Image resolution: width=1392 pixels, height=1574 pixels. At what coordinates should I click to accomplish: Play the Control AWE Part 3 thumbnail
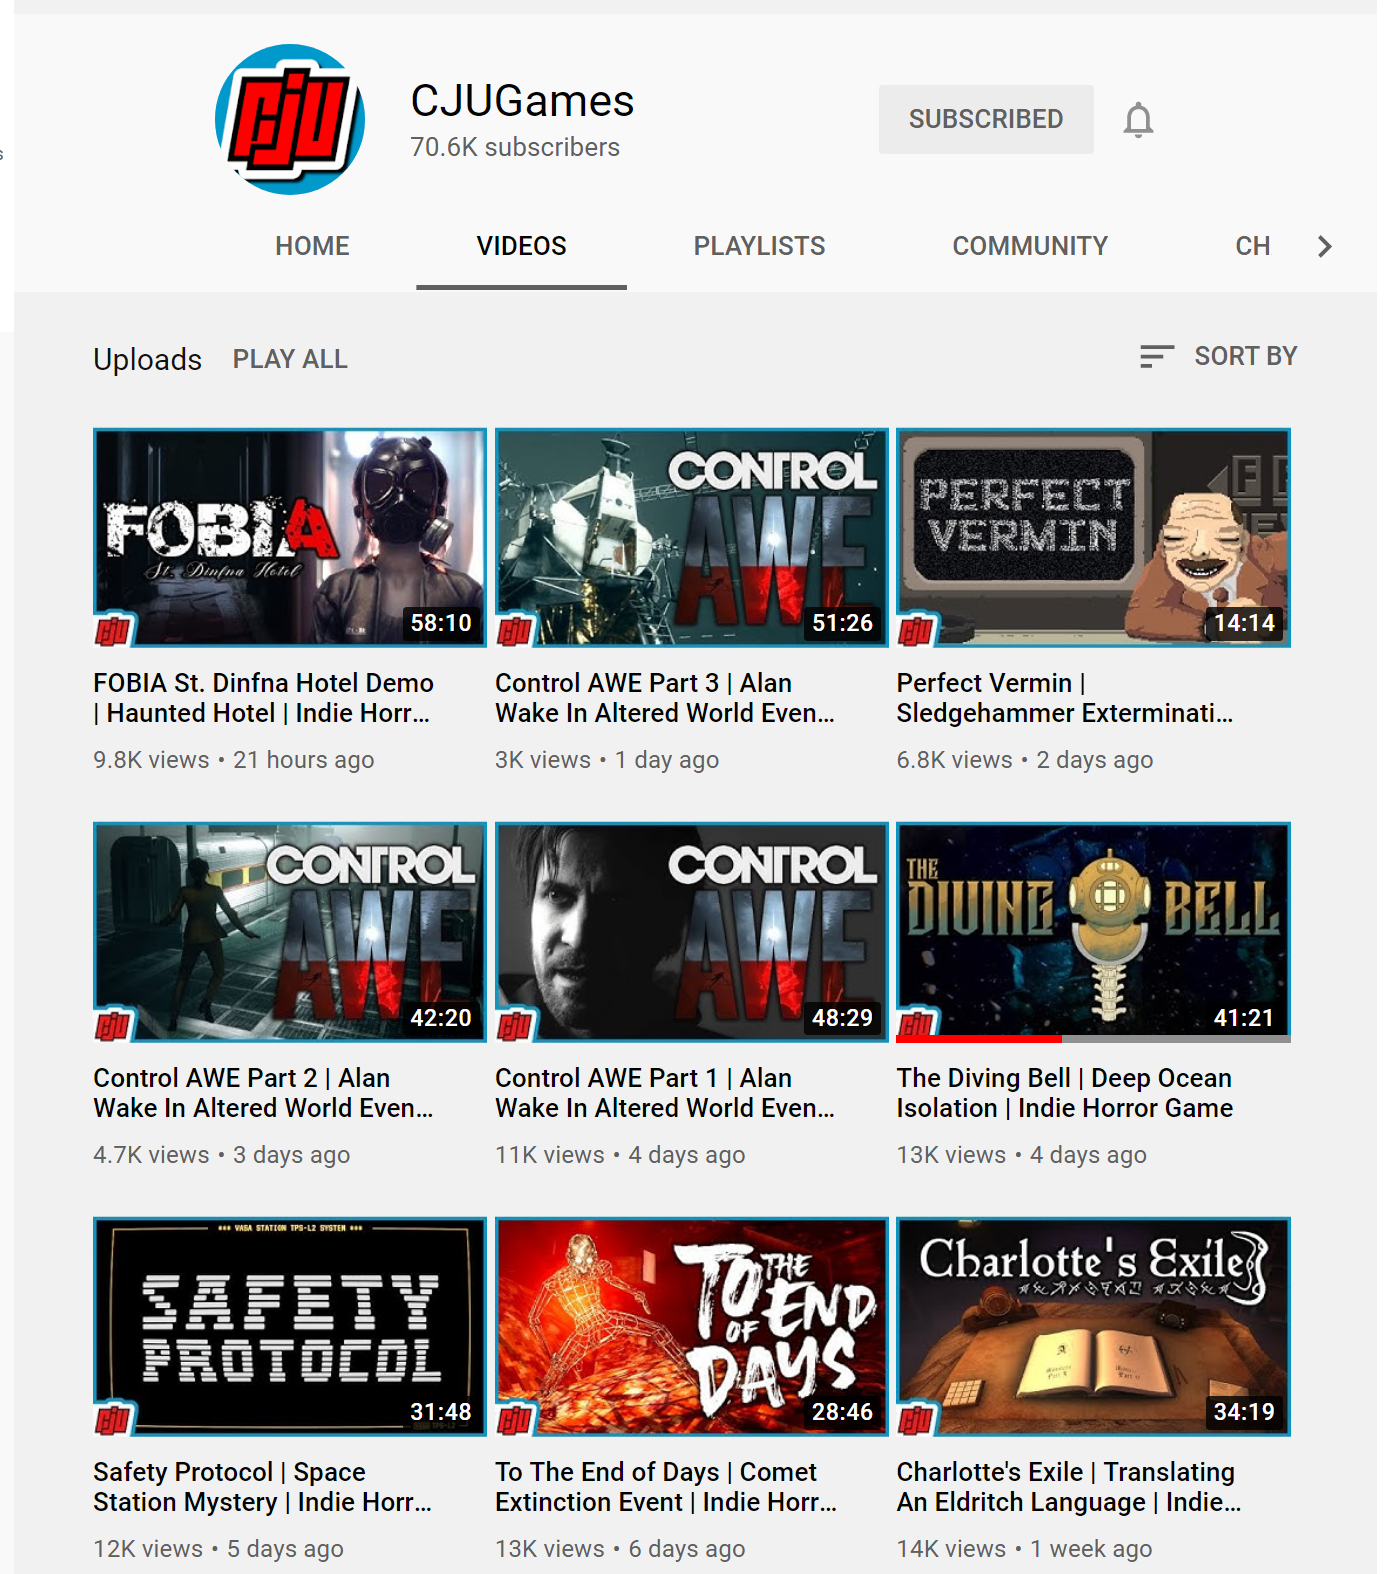[691, 537]
